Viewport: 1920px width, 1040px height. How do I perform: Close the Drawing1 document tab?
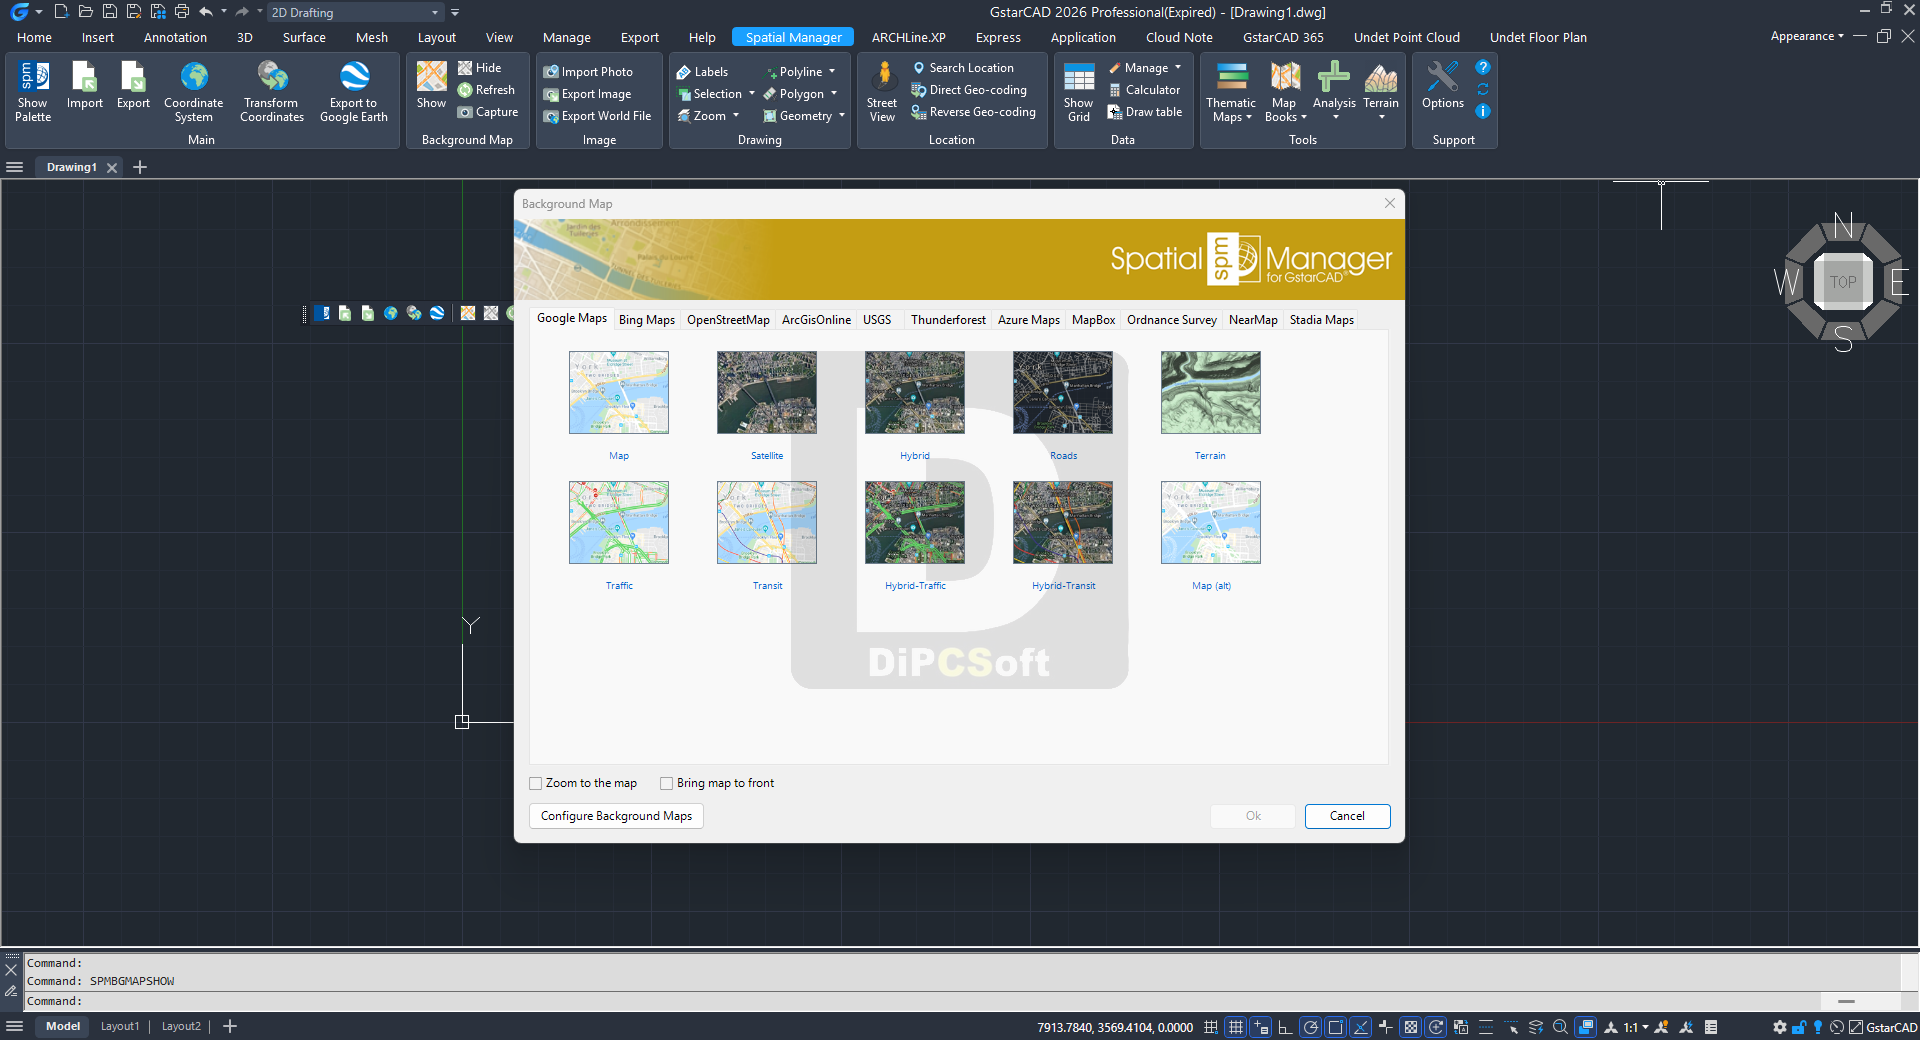pos(112,168)
